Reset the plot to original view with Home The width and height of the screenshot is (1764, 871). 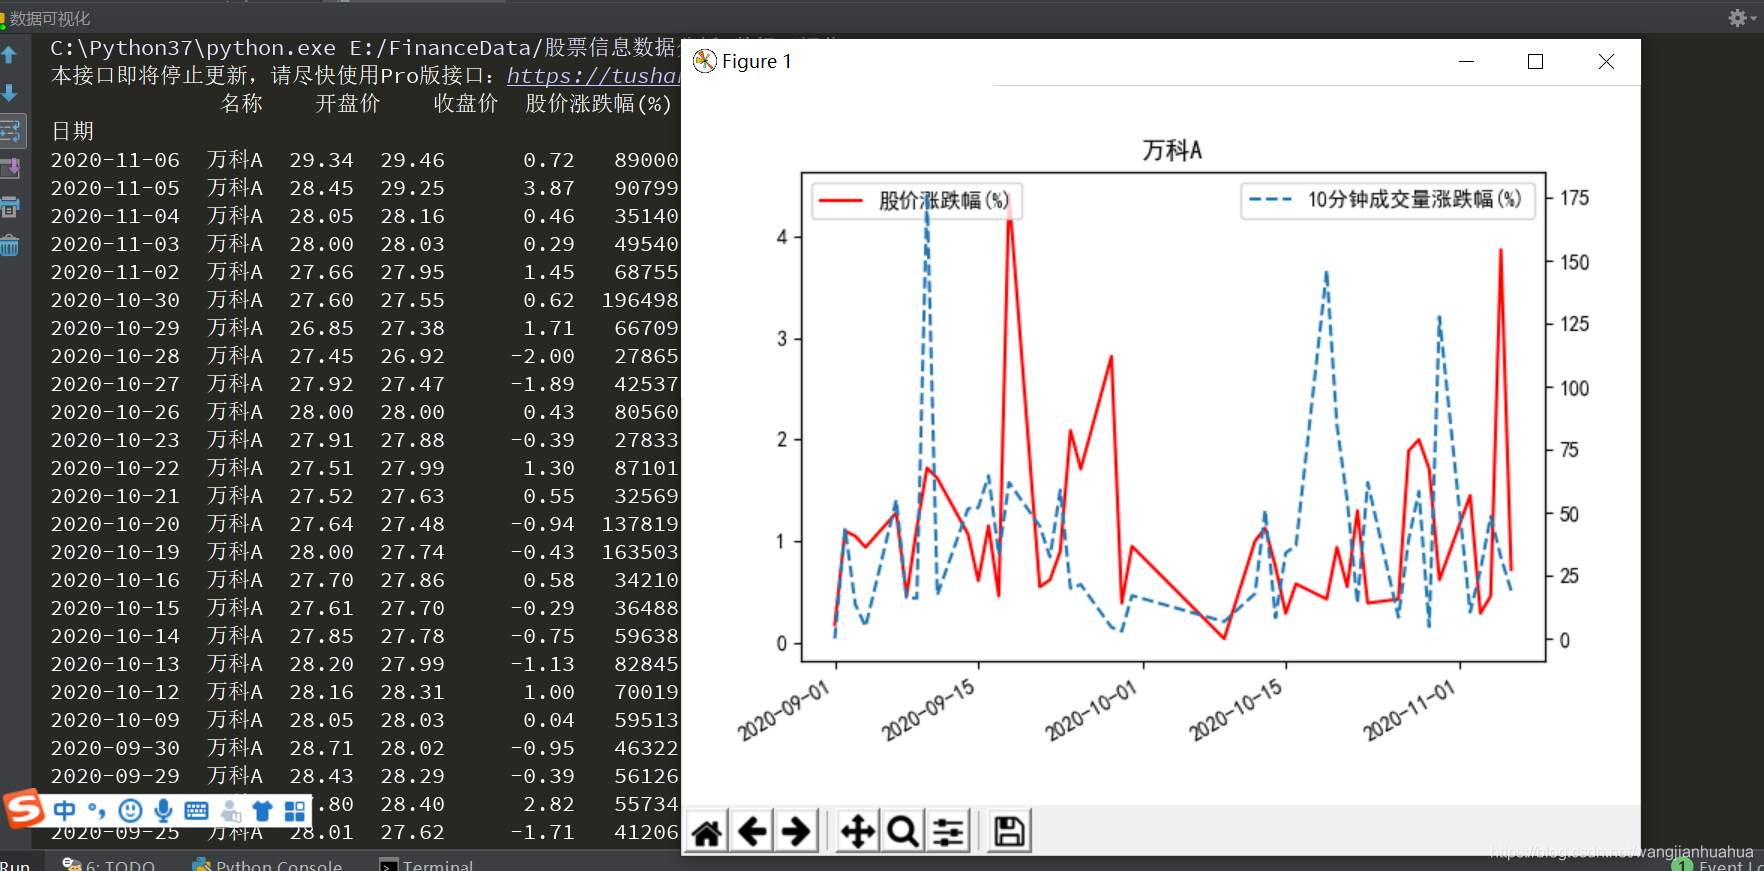pyautogui.click(x=707, y=832)
